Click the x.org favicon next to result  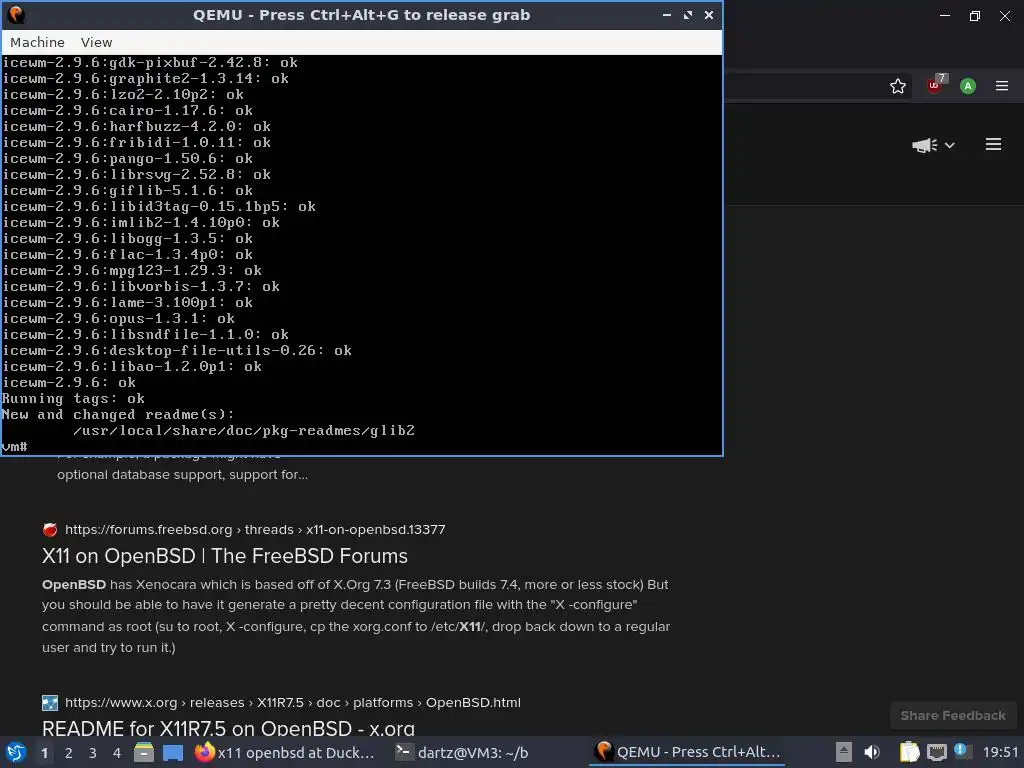50,703
